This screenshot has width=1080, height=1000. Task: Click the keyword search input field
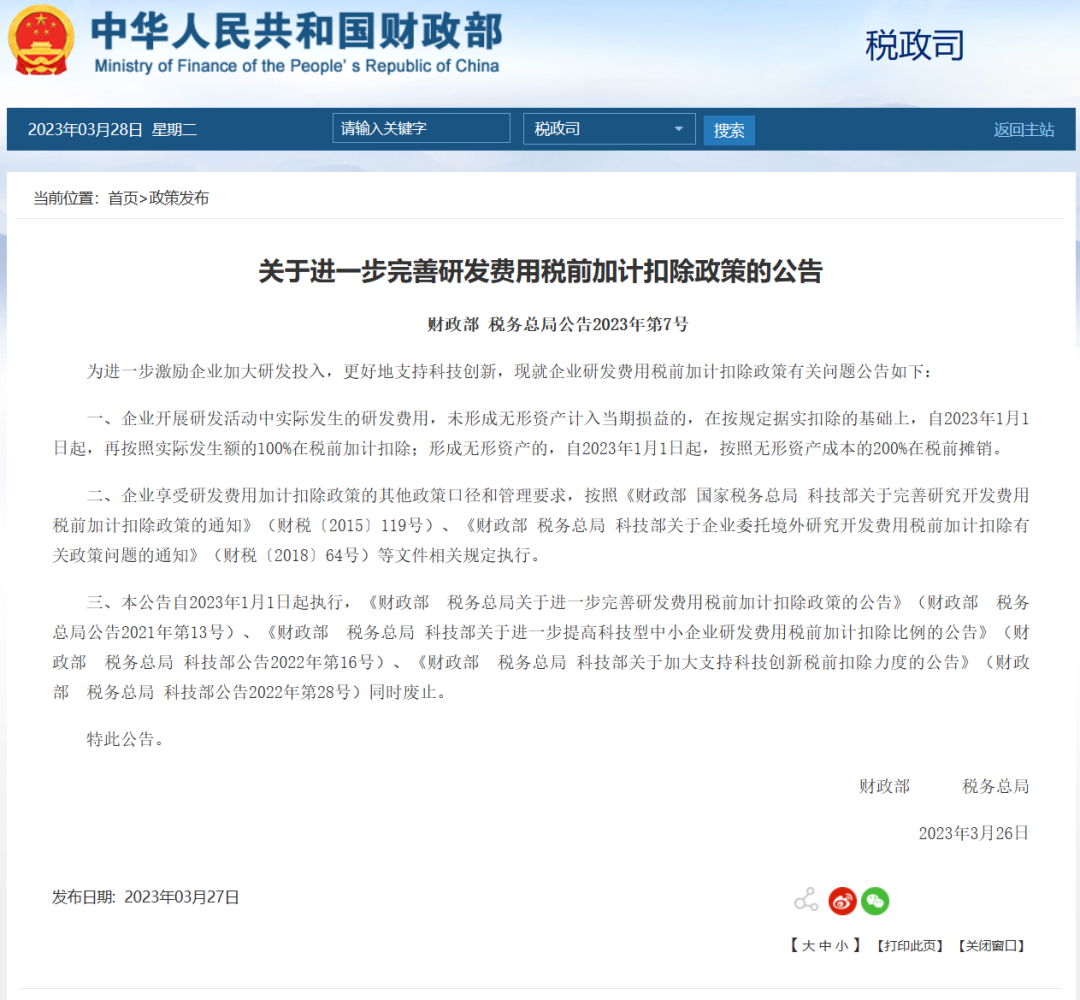point(422,128)
